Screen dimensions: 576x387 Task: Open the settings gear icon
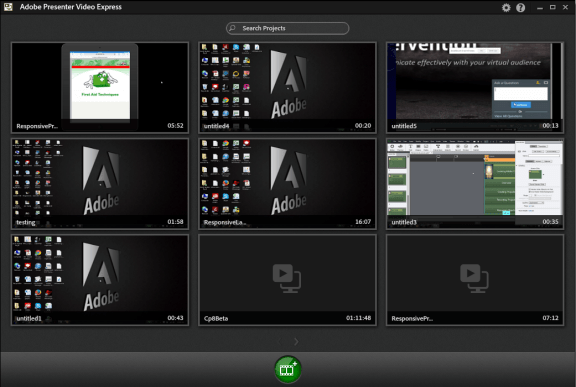tap(506, 7)
